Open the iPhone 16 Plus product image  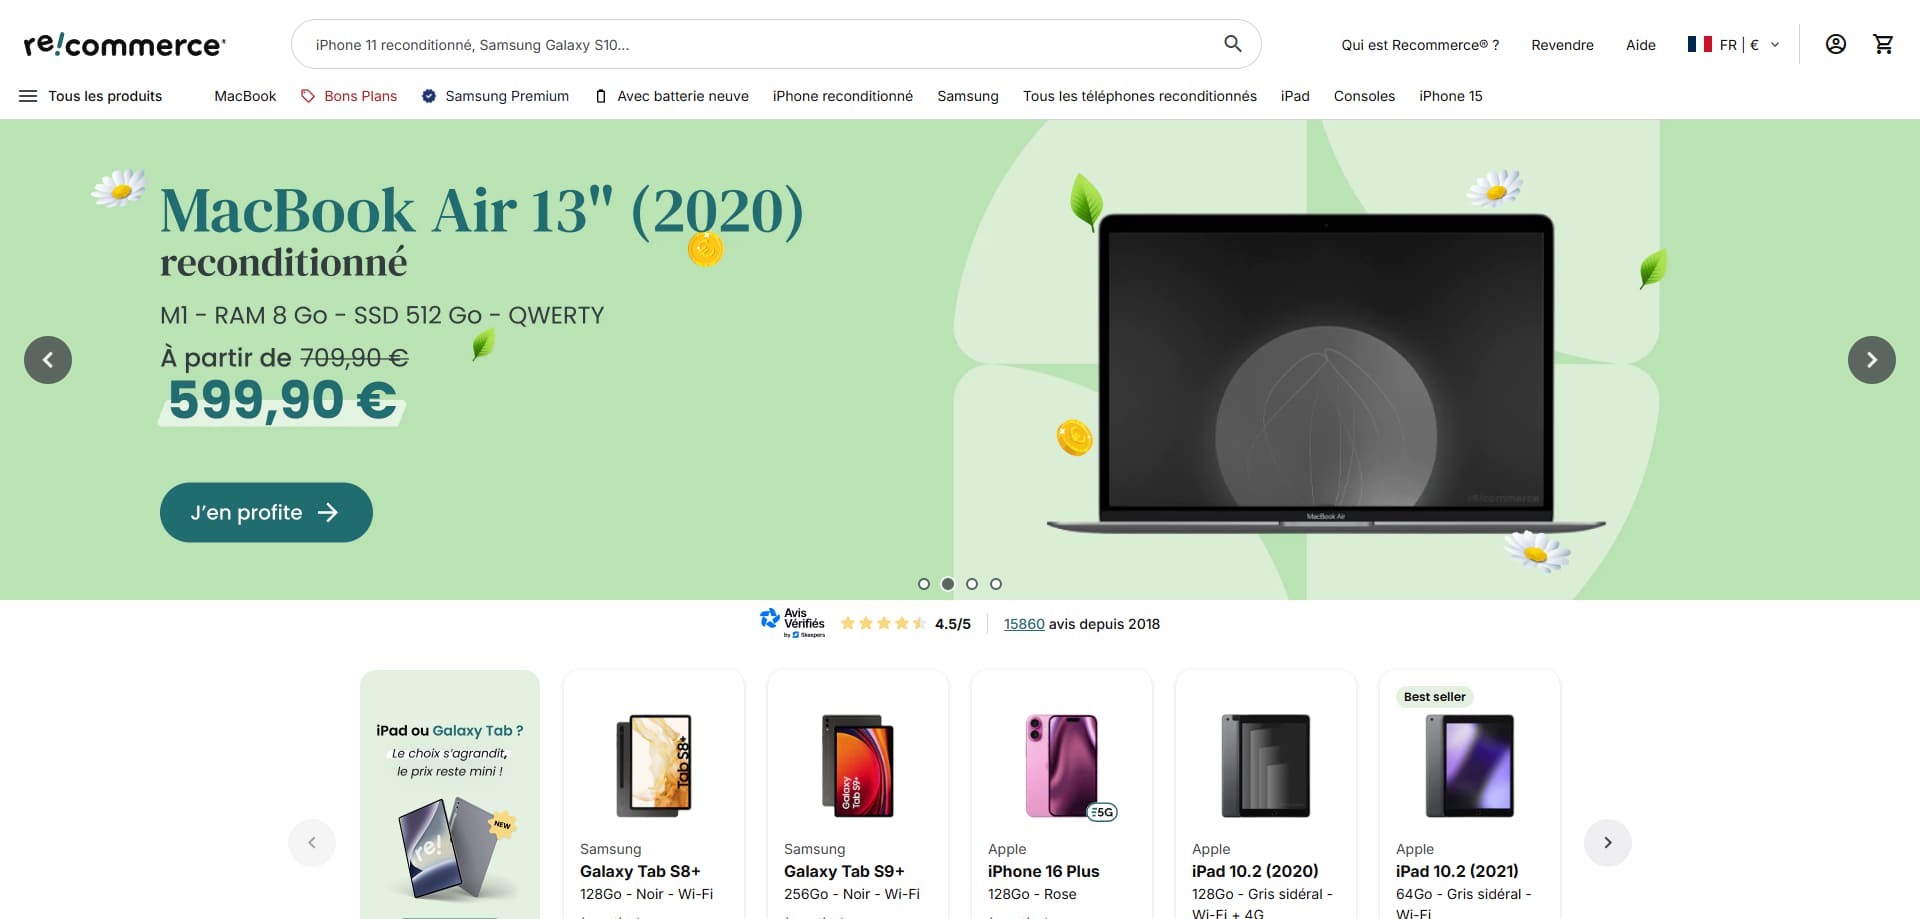(x=1062, y=765)
